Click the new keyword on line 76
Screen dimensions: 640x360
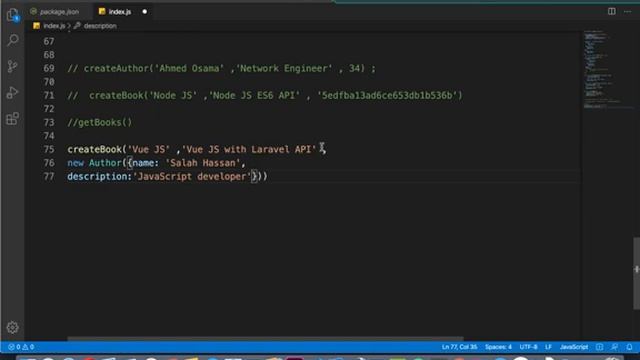75,163
